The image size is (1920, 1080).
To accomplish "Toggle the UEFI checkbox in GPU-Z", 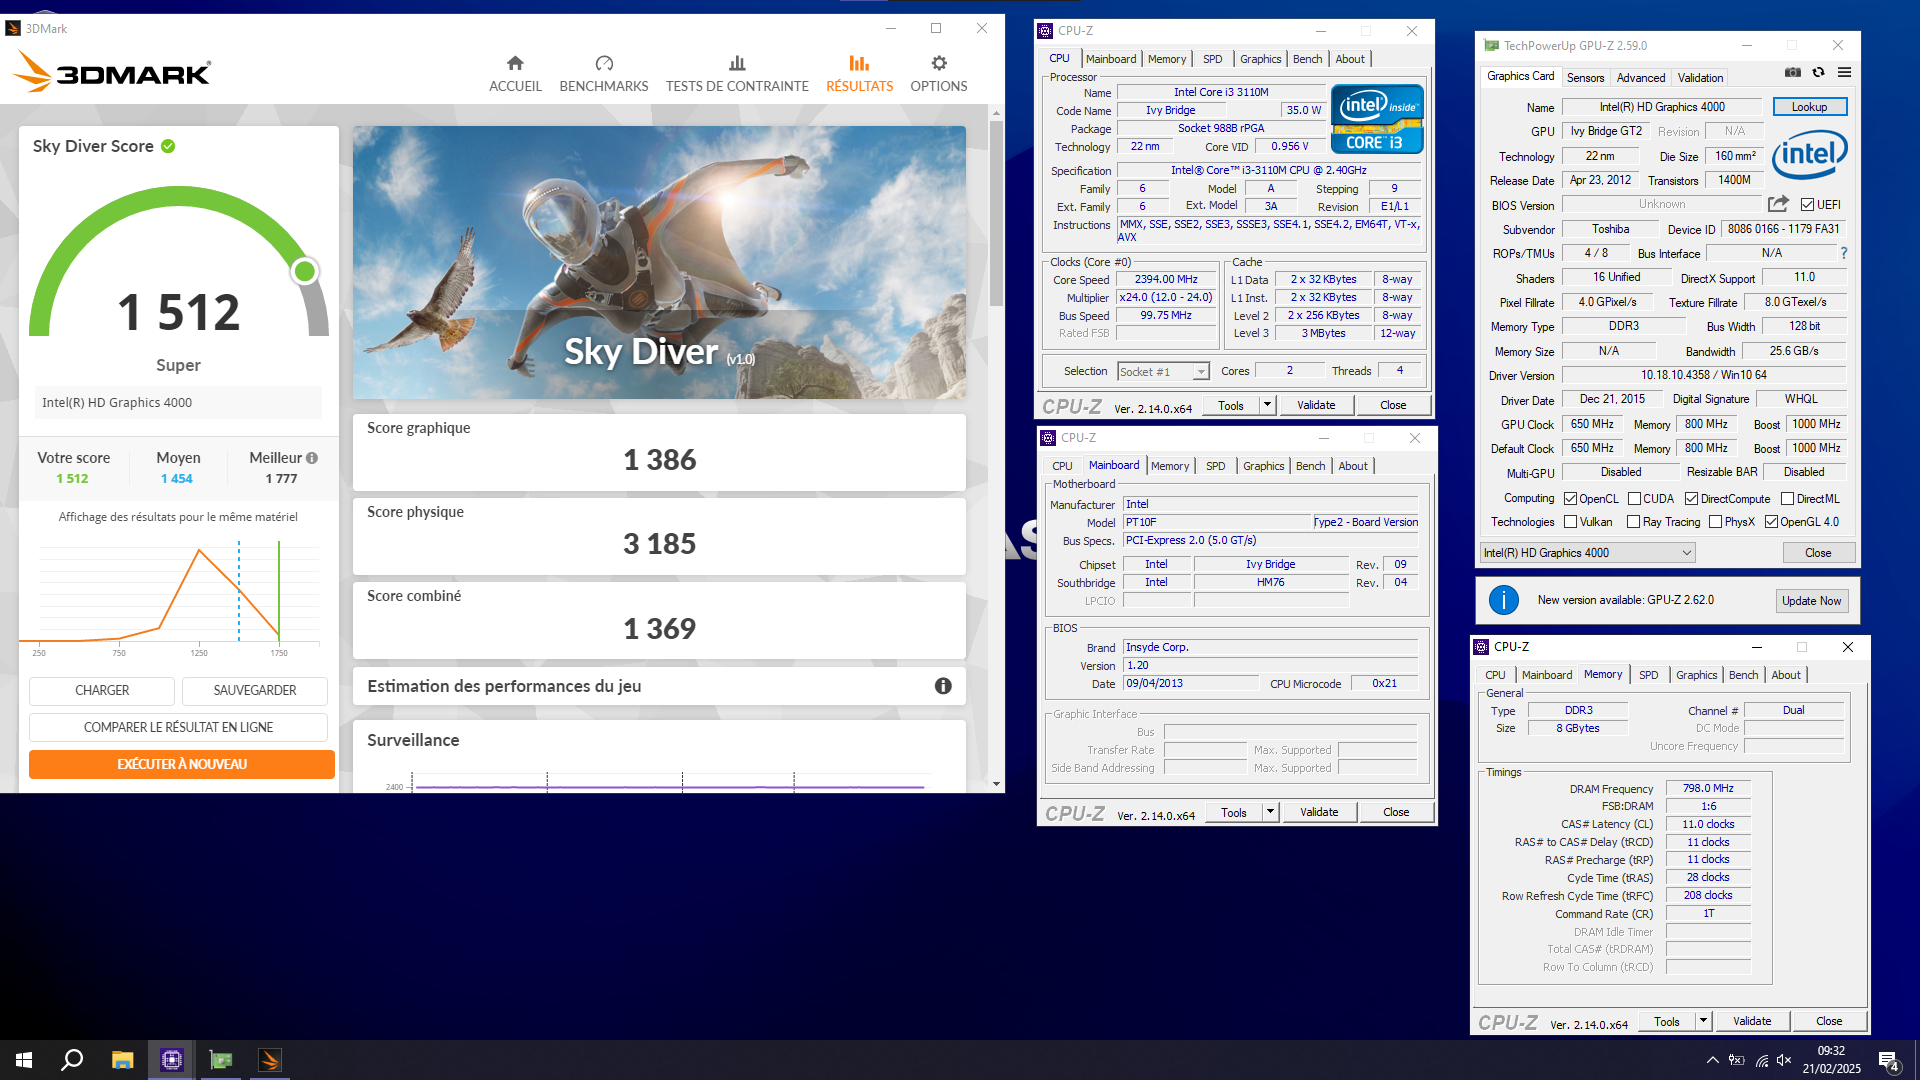I will coord(1807,205).
